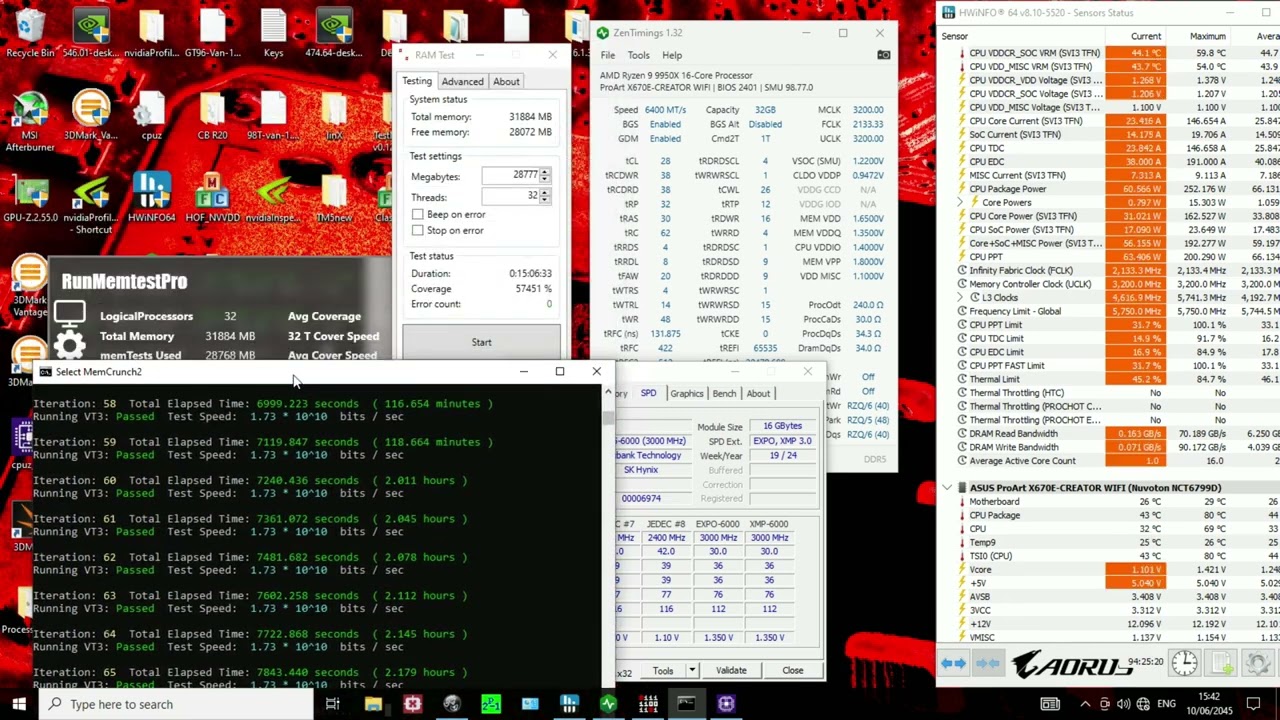Open the Help menu in ZenTimings

[672, 56]
